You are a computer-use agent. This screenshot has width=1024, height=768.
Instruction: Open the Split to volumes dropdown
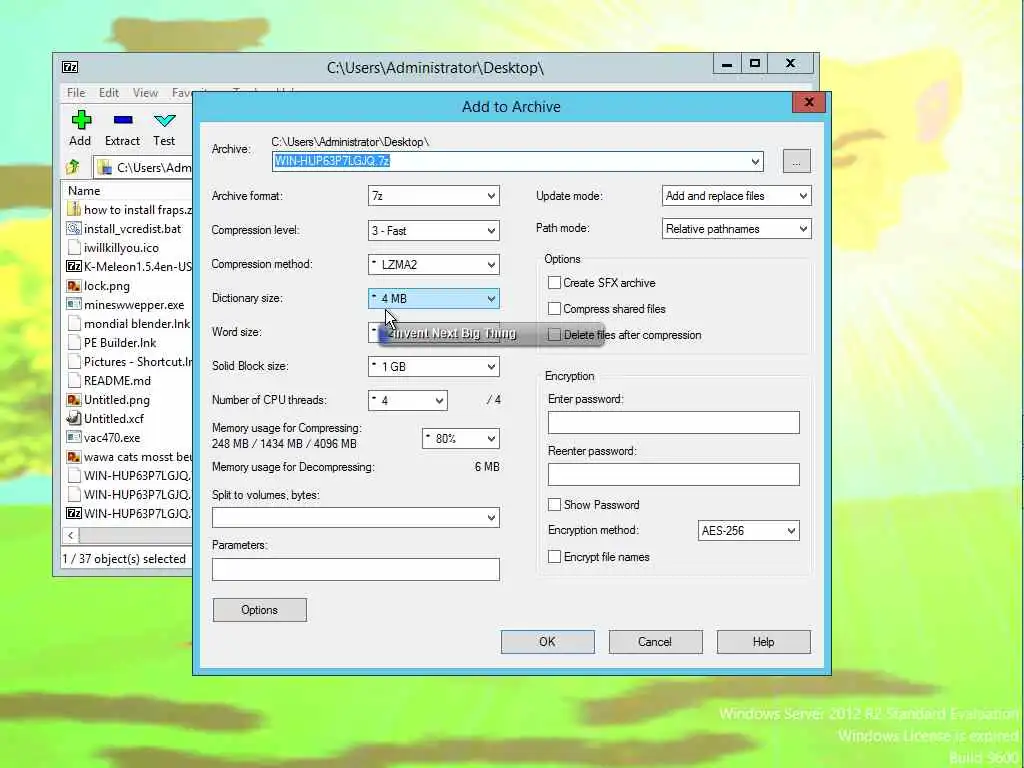(356, 518)
